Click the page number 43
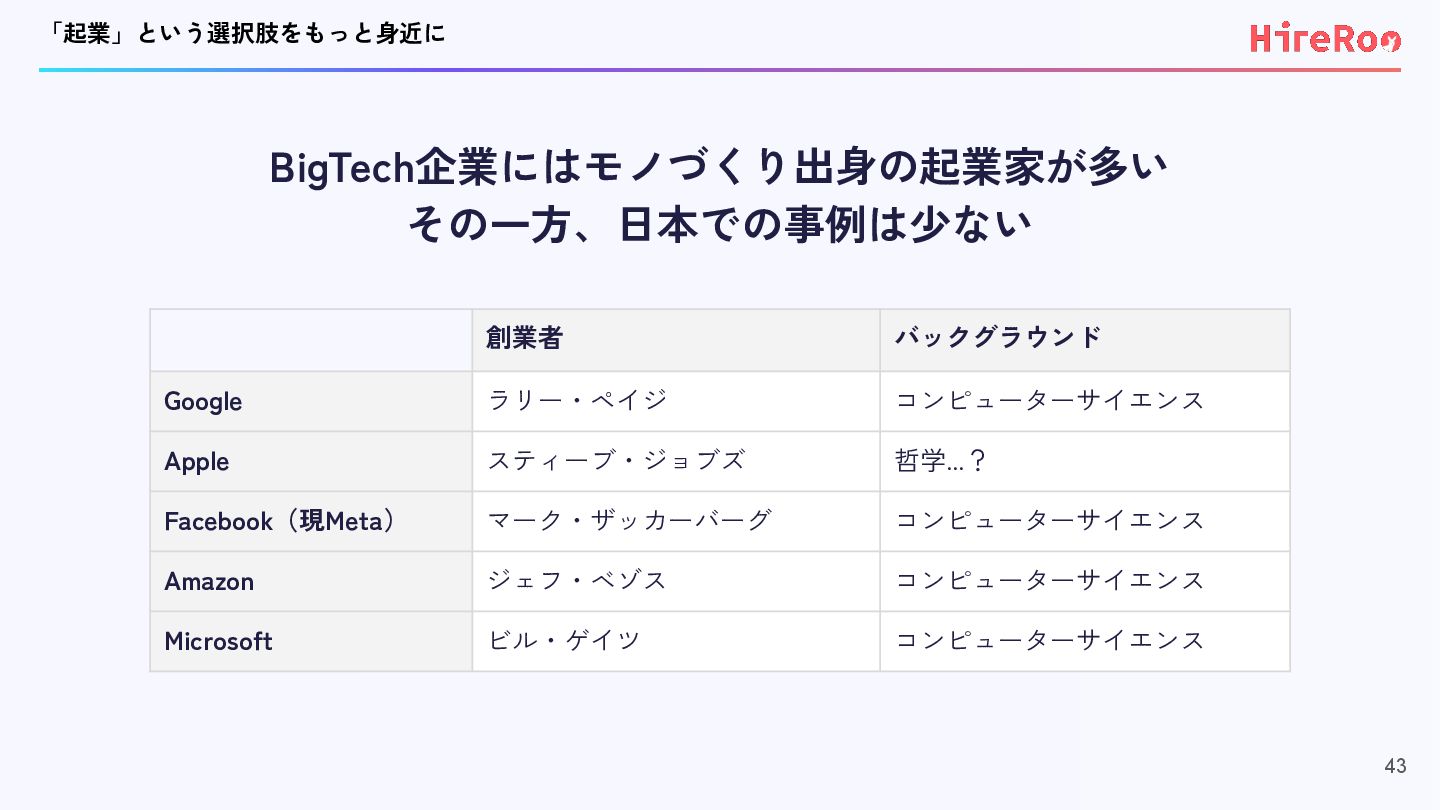The height and width of the screenshot is (810, 1440). [x=1395, y=766]
